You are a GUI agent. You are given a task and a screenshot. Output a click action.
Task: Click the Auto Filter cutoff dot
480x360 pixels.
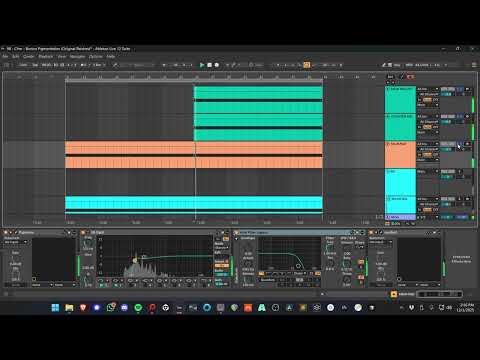coord(298,266)
